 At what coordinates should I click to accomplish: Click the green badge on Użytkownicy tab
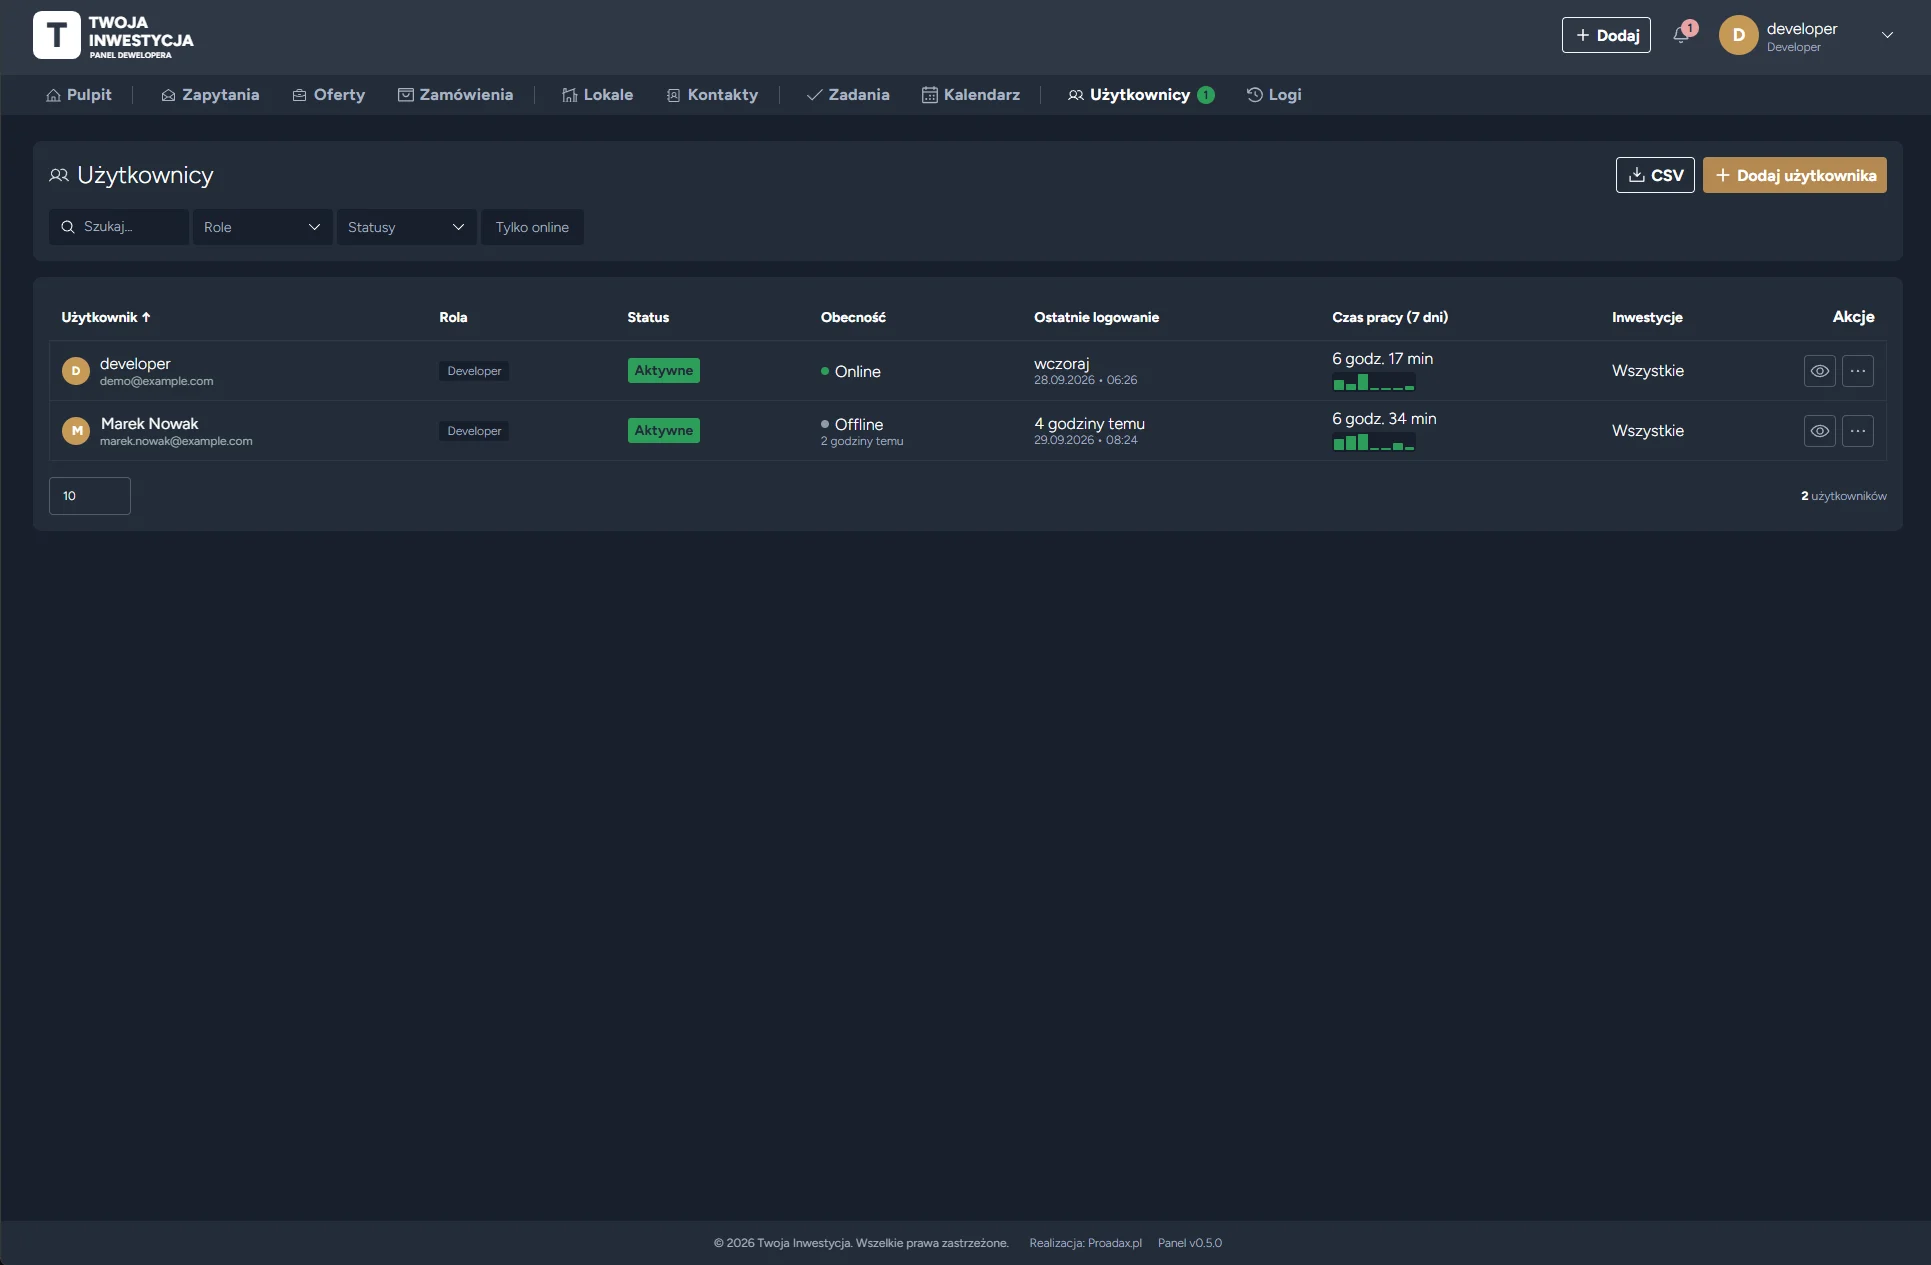(1206, 95)
